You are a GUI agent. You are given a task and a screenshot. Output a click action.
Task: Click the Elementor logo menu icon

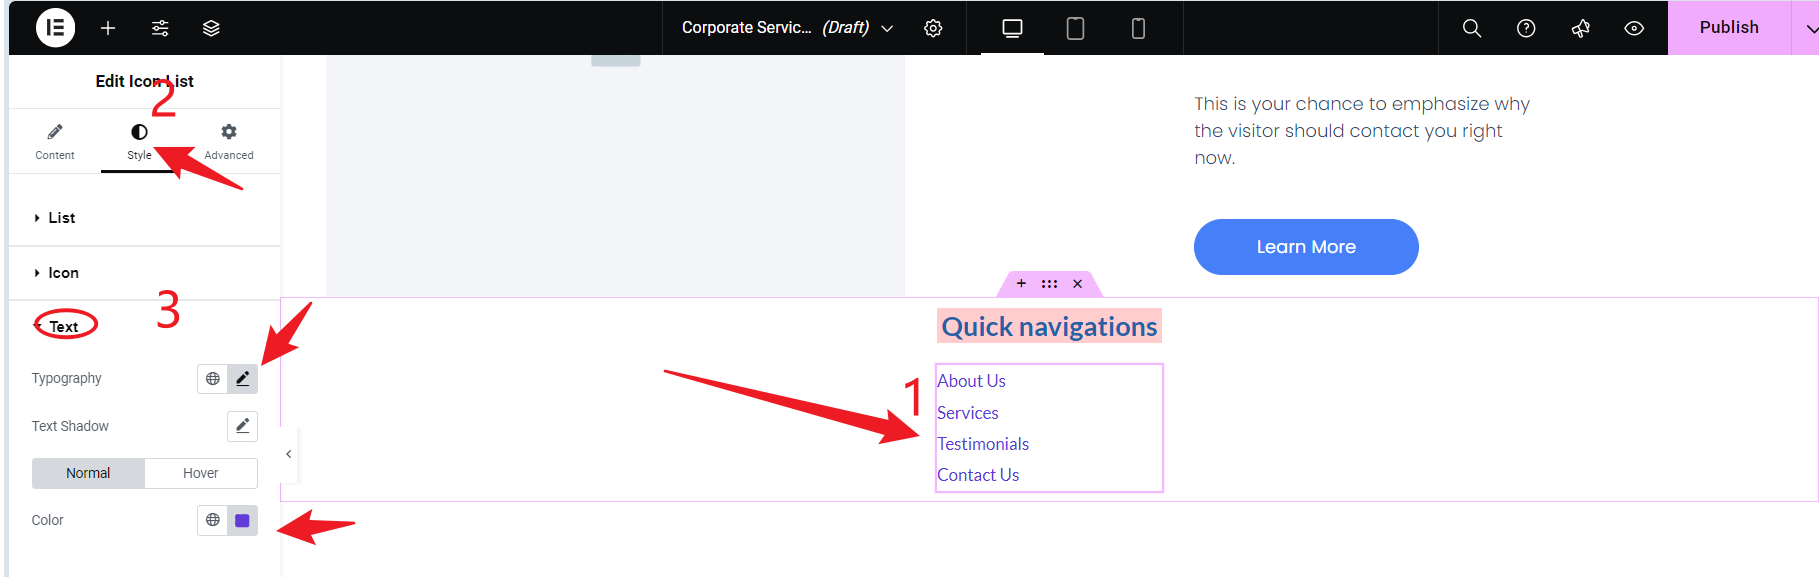coord(56,28)
